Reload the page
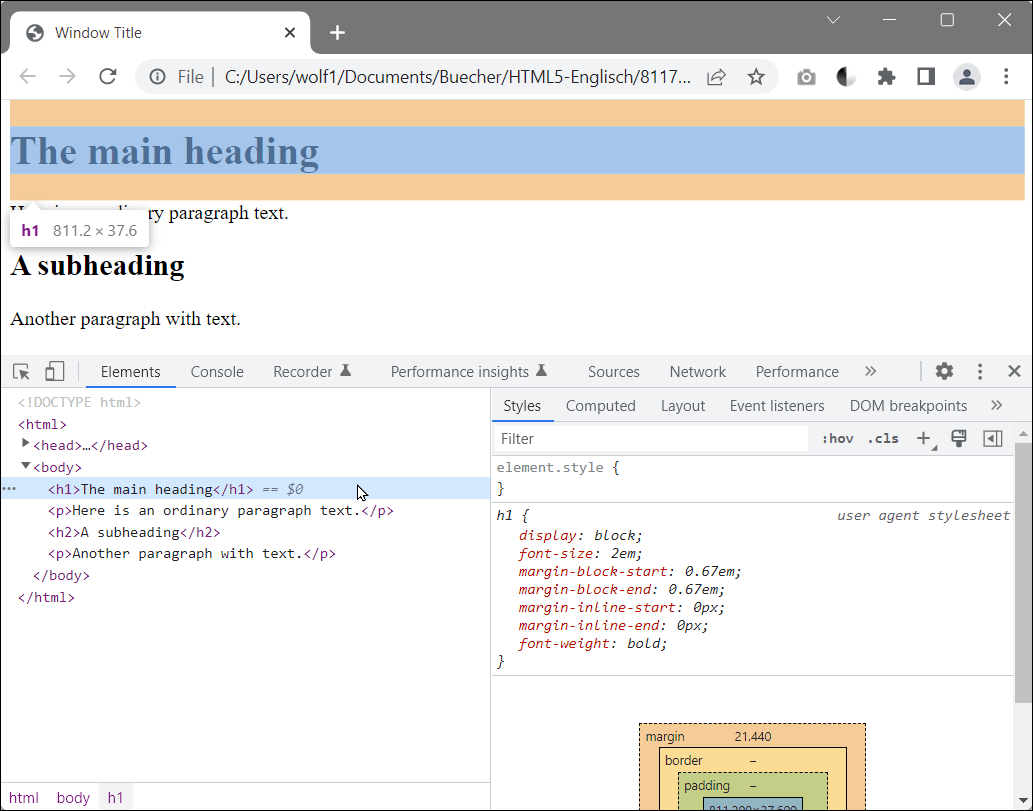 pyautogui.click(x=108, y=77)
